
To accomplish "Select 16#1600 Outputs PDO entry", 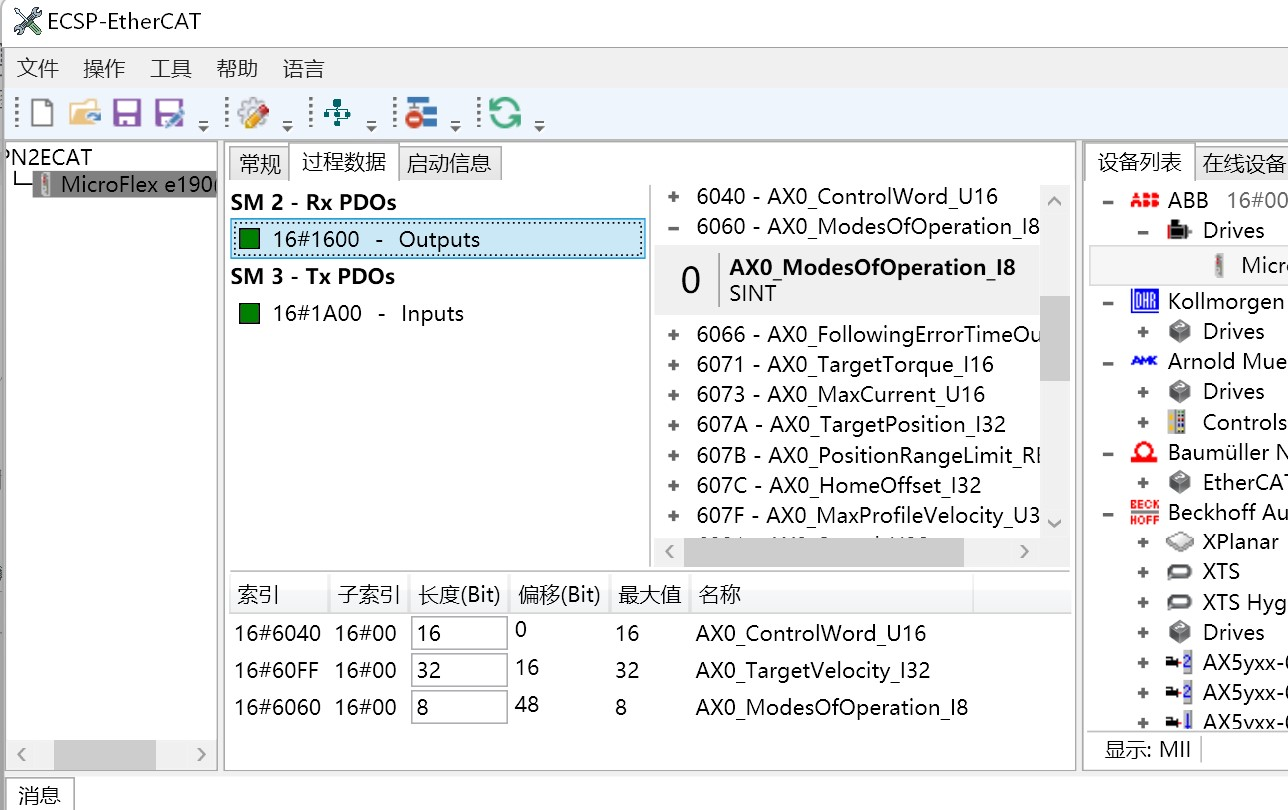I will 438,239.
